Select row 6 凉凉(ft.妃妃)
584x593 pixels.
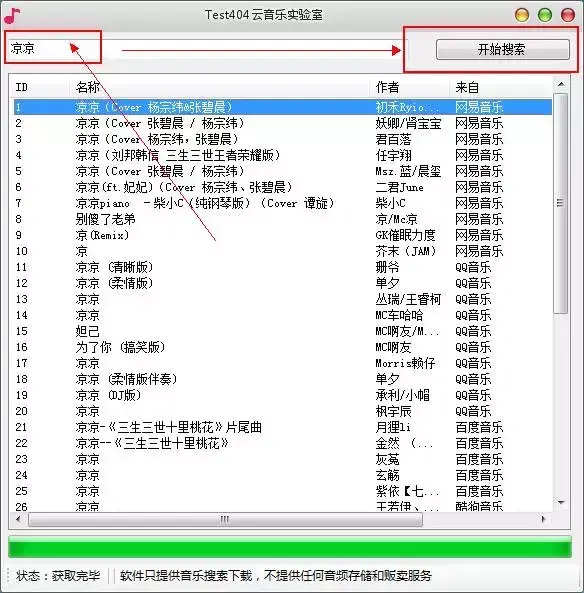(283, 187)
